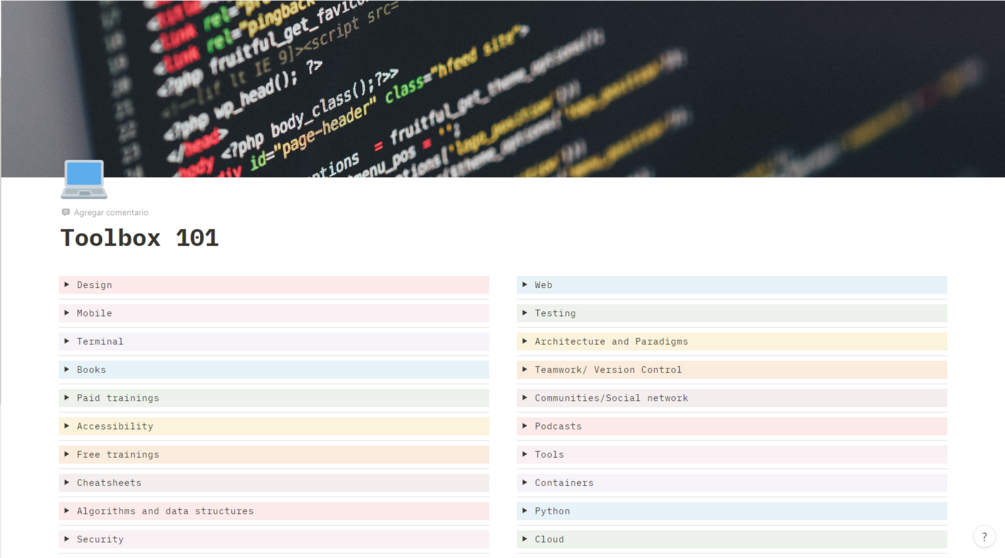Click the laptop page icon
This screenshot has width=1005, height=558.
[84, 179]
